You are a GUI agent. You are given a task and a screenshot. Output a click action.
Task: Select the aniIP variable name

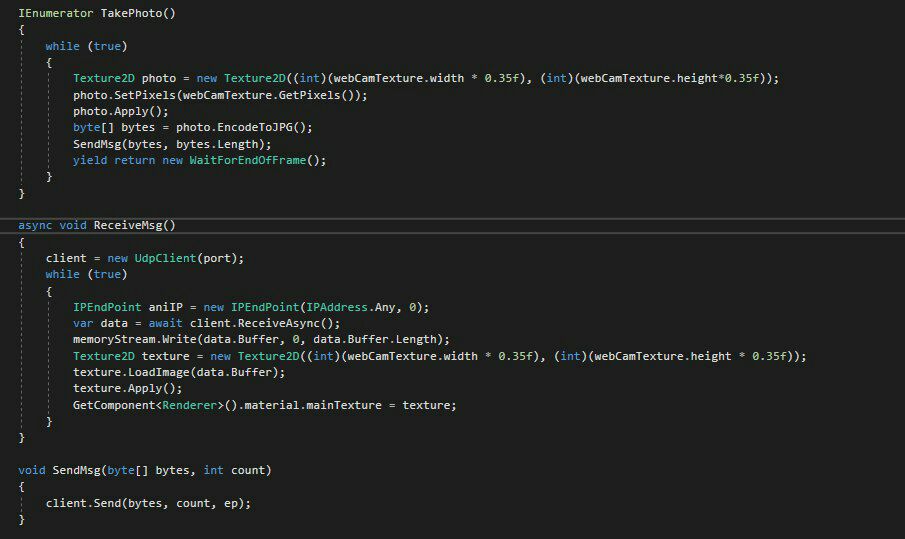click(x=166, y=307)
